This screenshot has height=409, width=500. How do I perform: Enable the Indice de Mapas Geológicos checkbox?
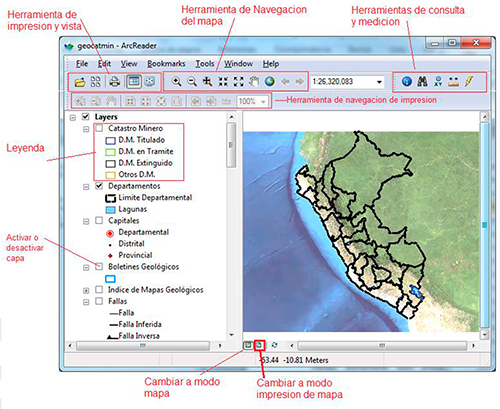(x=99, y=289)
